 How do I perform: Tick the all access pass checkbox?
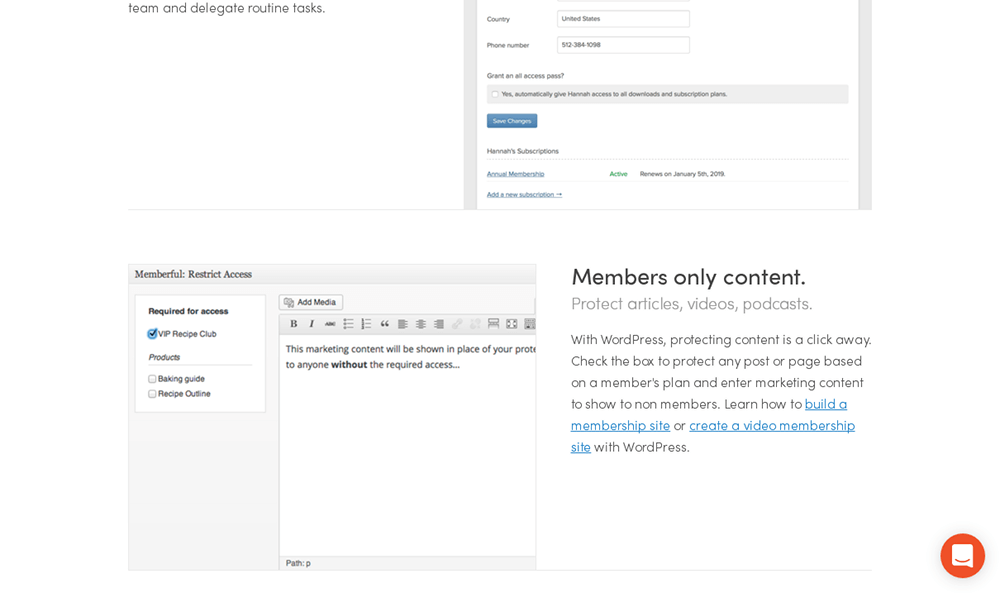pyautogui.click(x=494, y=94)
